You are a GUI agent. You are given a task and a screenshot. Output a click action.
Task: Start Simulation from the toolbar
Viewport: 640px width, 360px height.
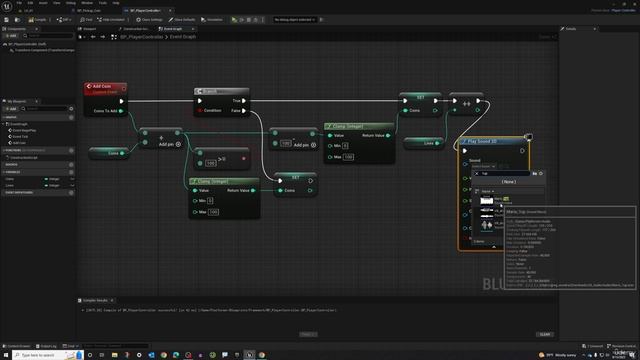coord(212,20)
